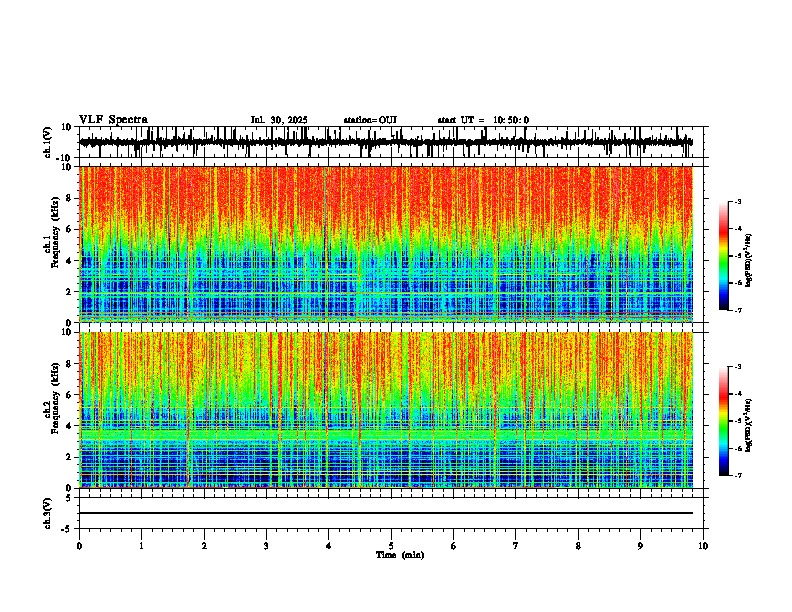Click the ch.2 color bar log(PSD) label
The width and height of the screenshot is (792, 612).
[x=748, y=426]
